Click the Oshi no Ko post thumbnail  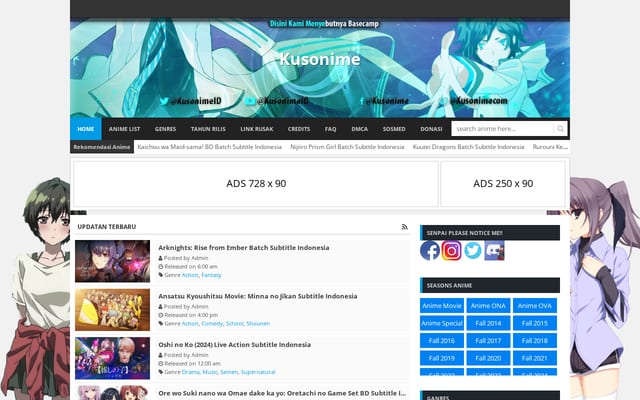coord(112,358)
